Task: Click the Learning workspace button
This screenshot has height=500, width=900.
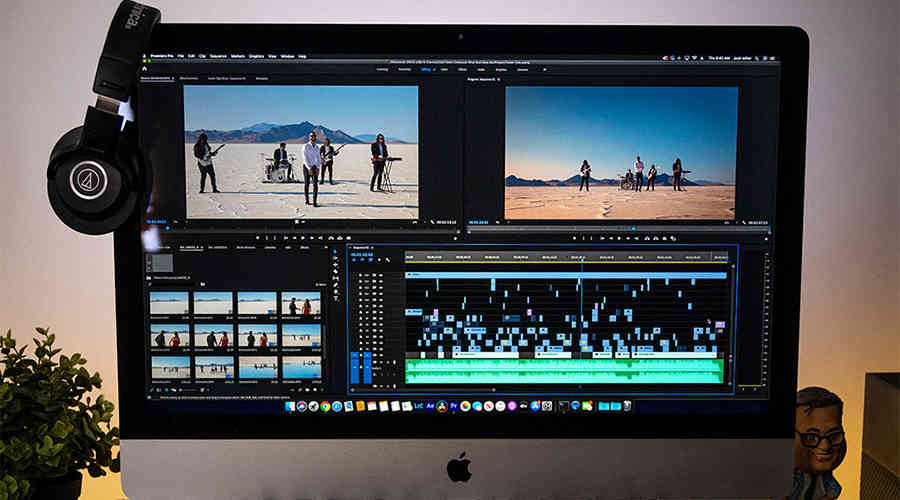Action: 382,69
